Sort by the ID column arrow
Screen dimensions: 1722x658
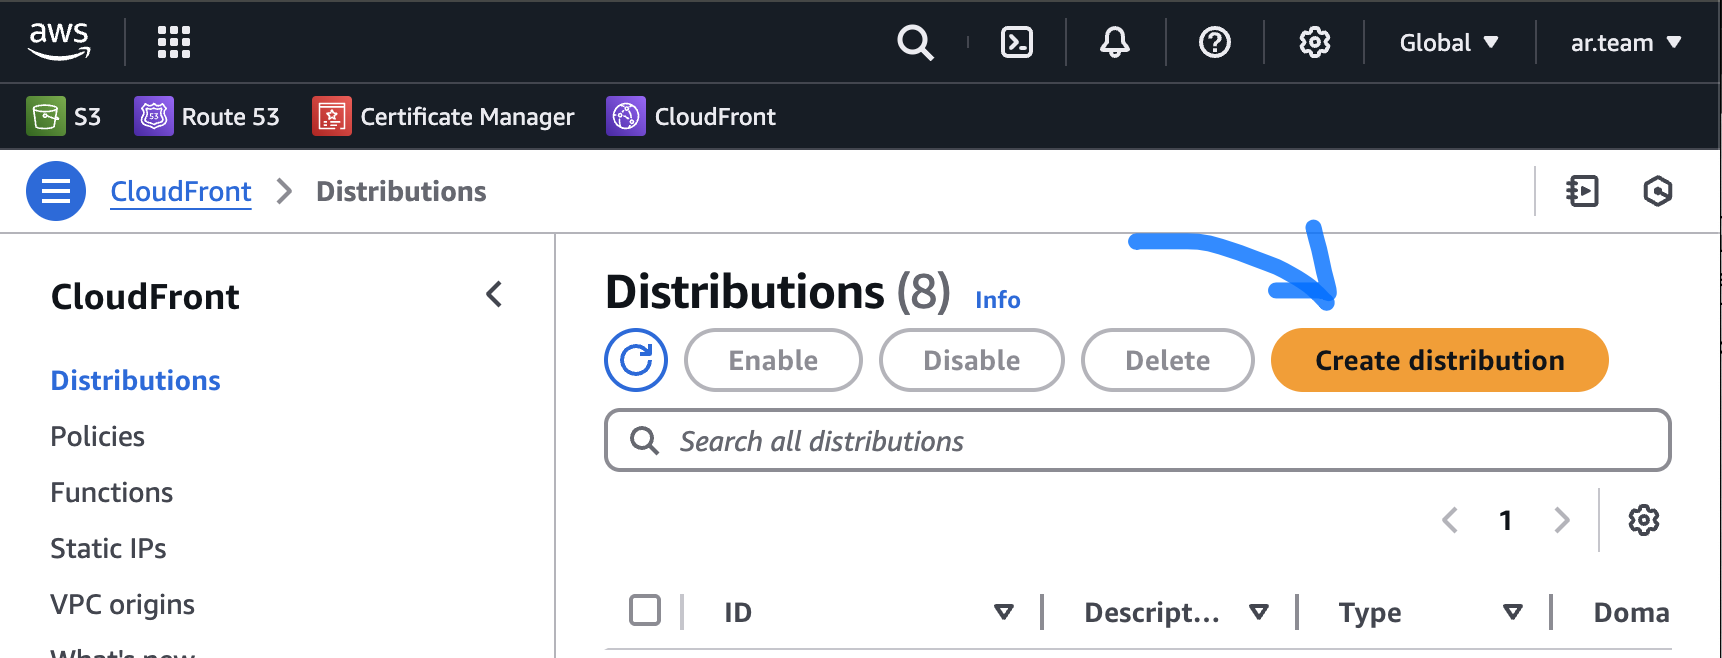click(1003, 612)
